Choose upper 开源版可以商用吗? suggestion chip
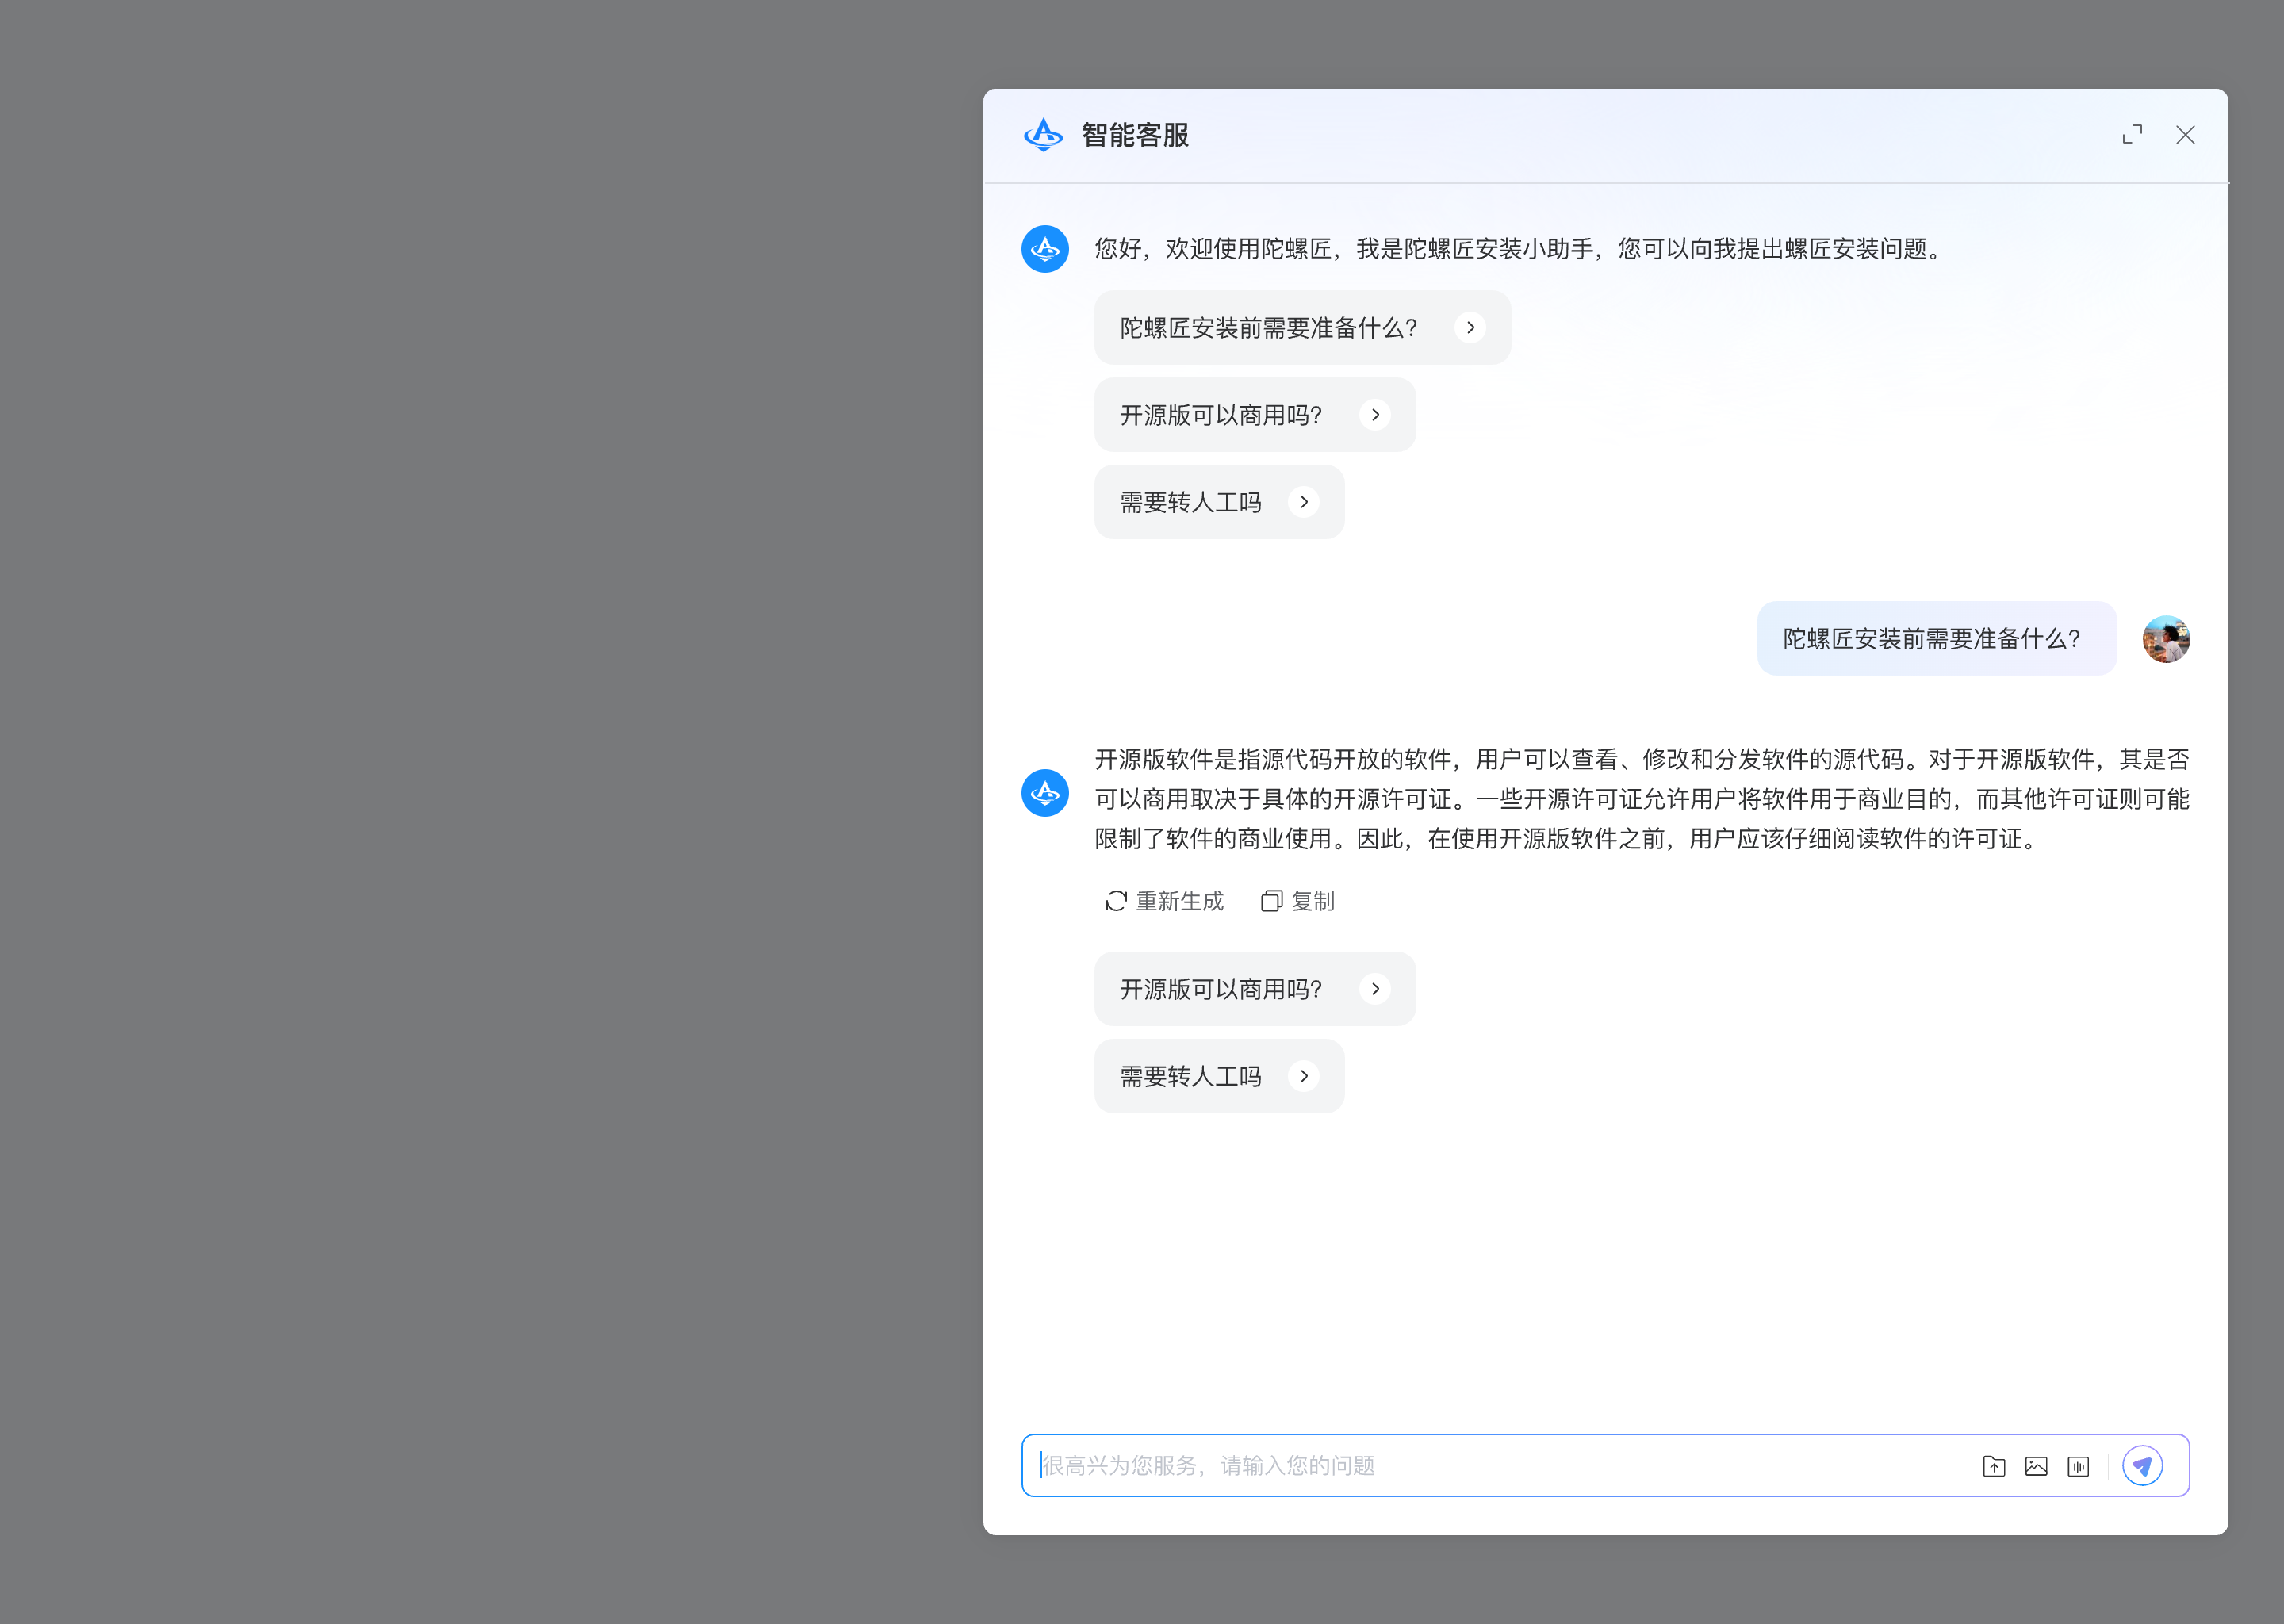2284x1624 pixels. pyautogui.click(x=1255, y=415)
